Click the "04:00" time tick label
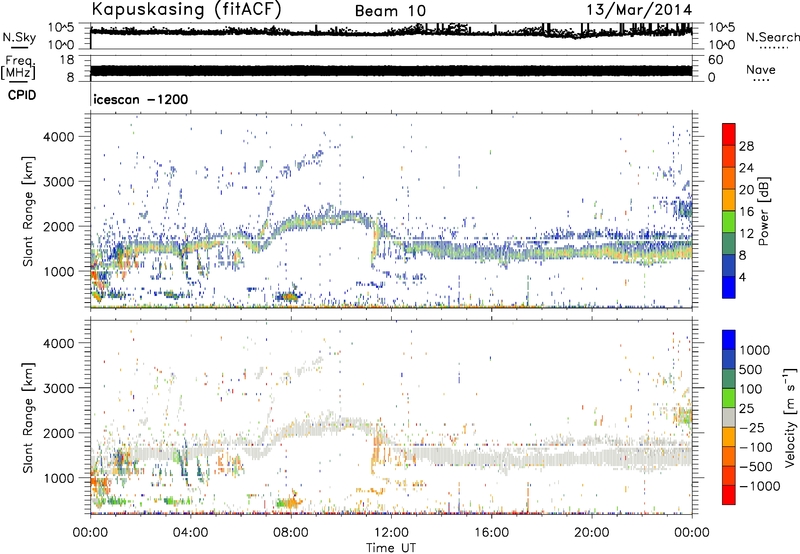This screenshot has width=800, height=554. [x=190, y=533]
